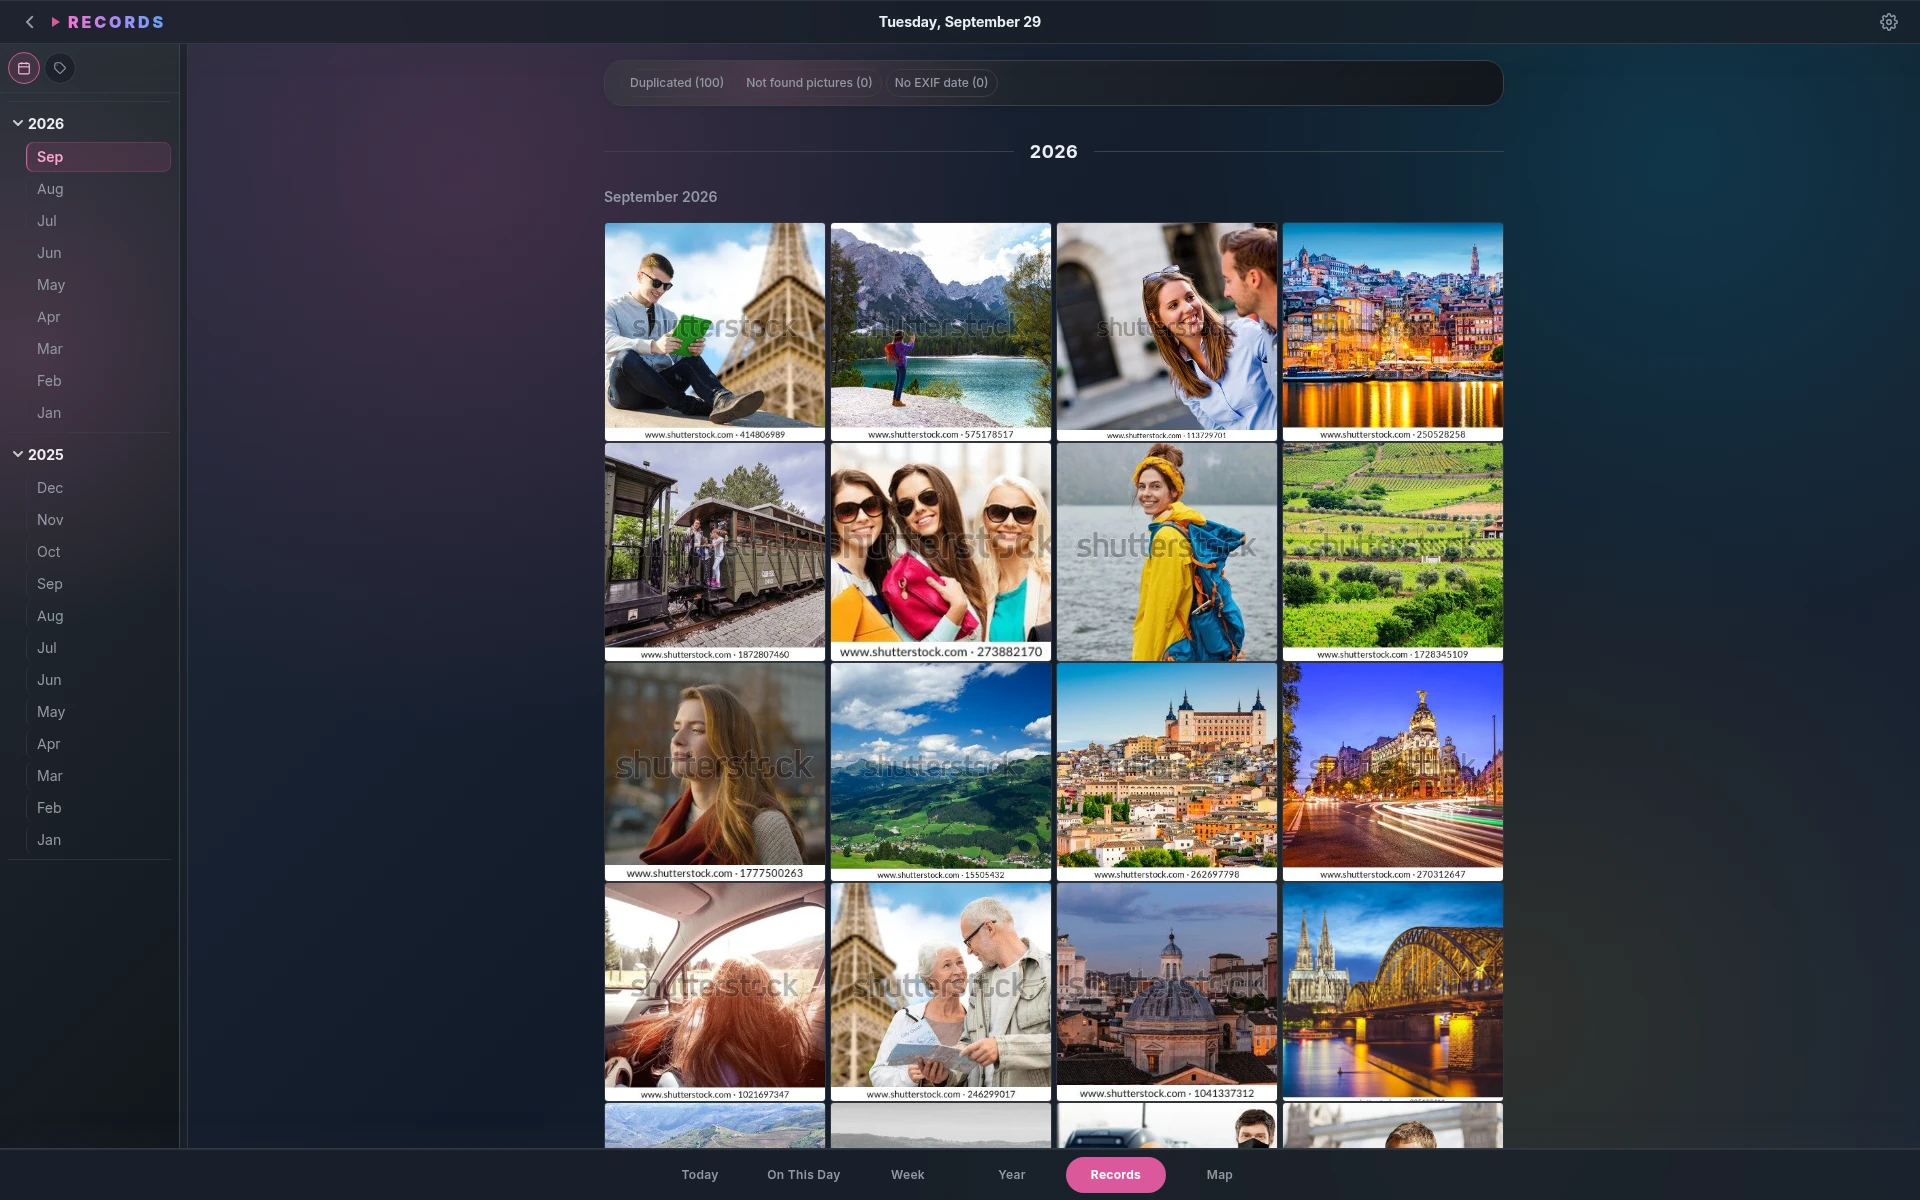Select Jan under 2026
The image size is (1920, 1200).
pos(98,413)
